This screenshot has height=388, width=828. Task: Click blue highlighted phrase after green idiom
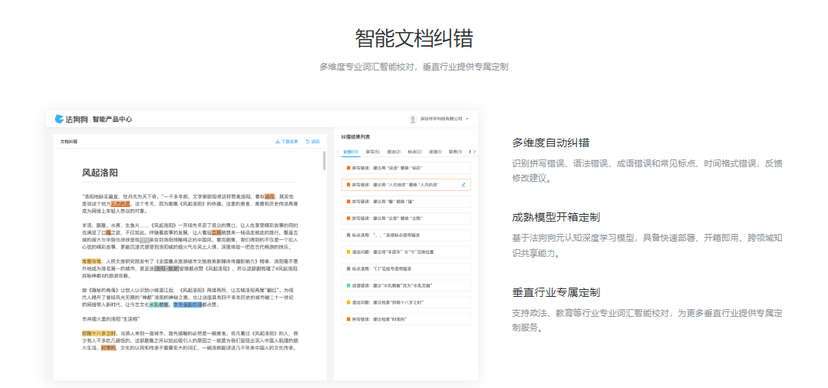[x=187, y=305]
